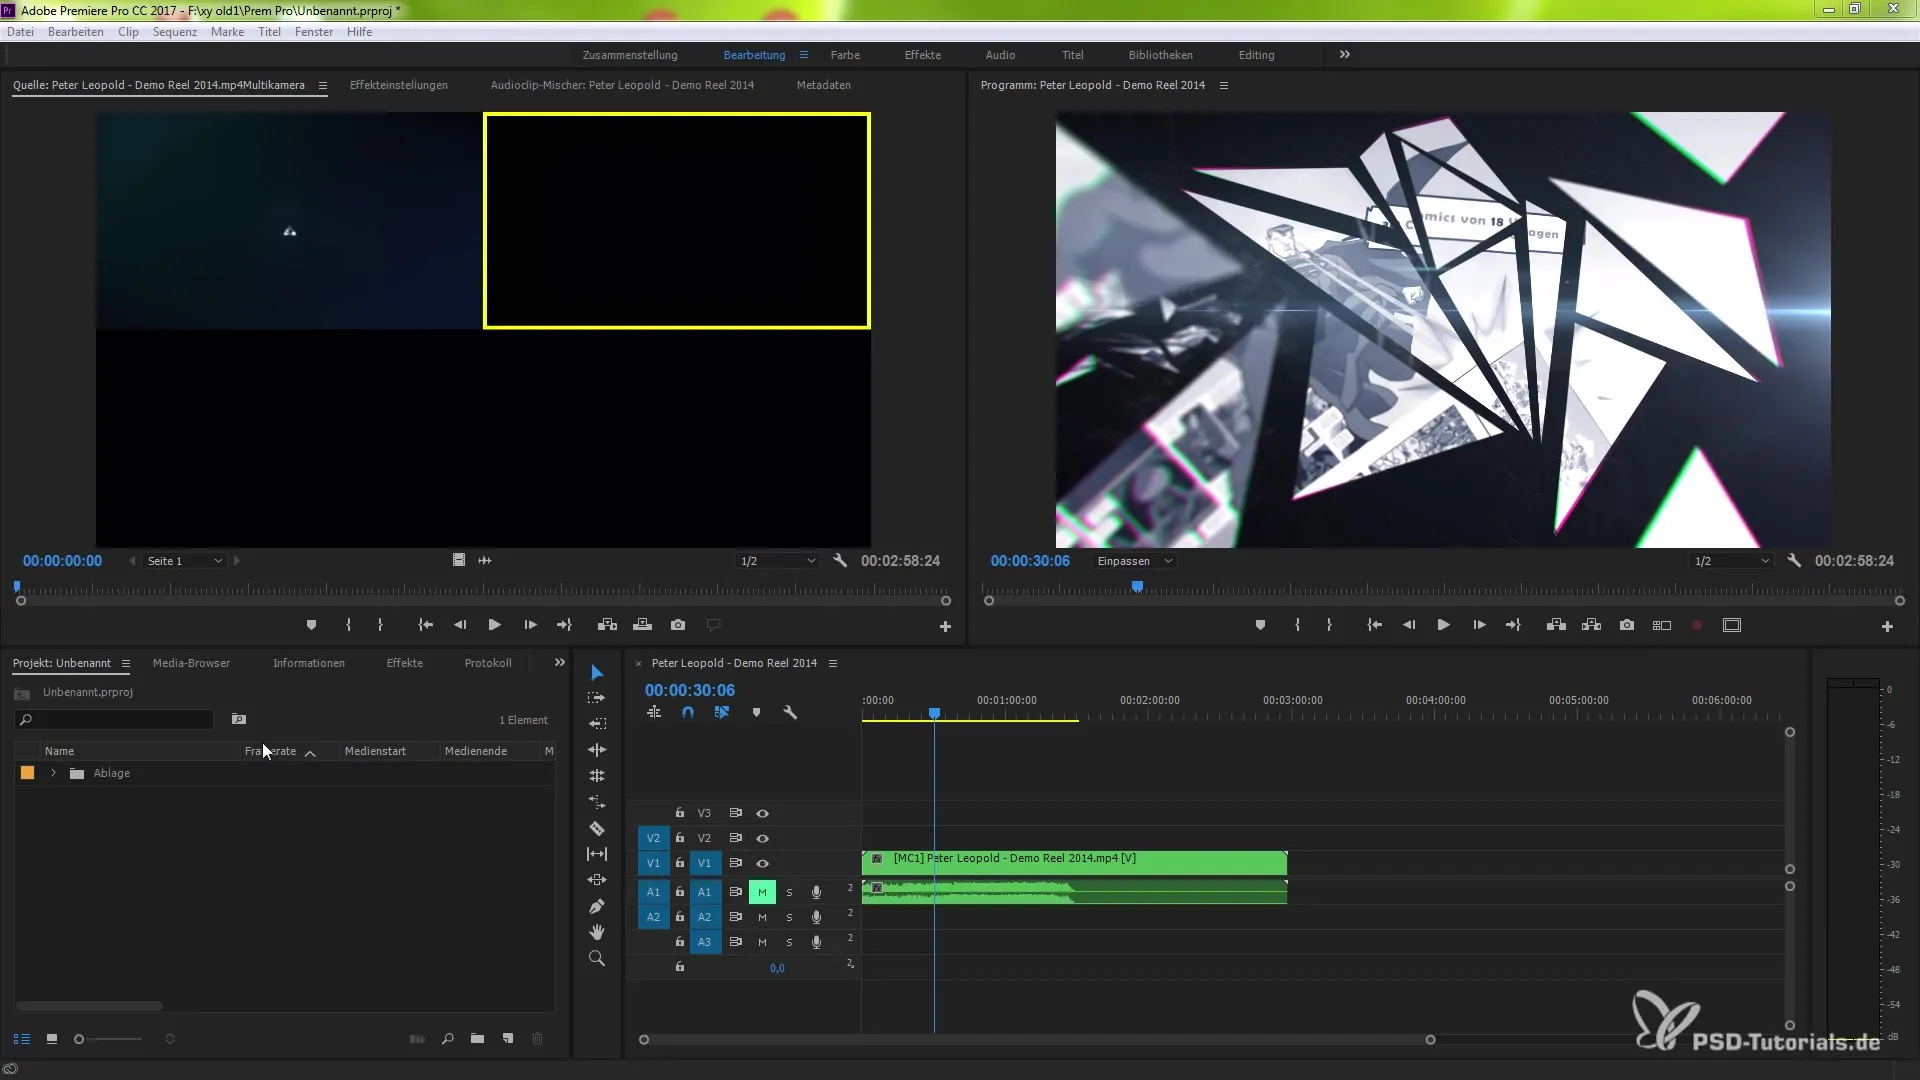Click Lift button in Program monitor
1920x1080 pixels.
(x=1556, y=625)
